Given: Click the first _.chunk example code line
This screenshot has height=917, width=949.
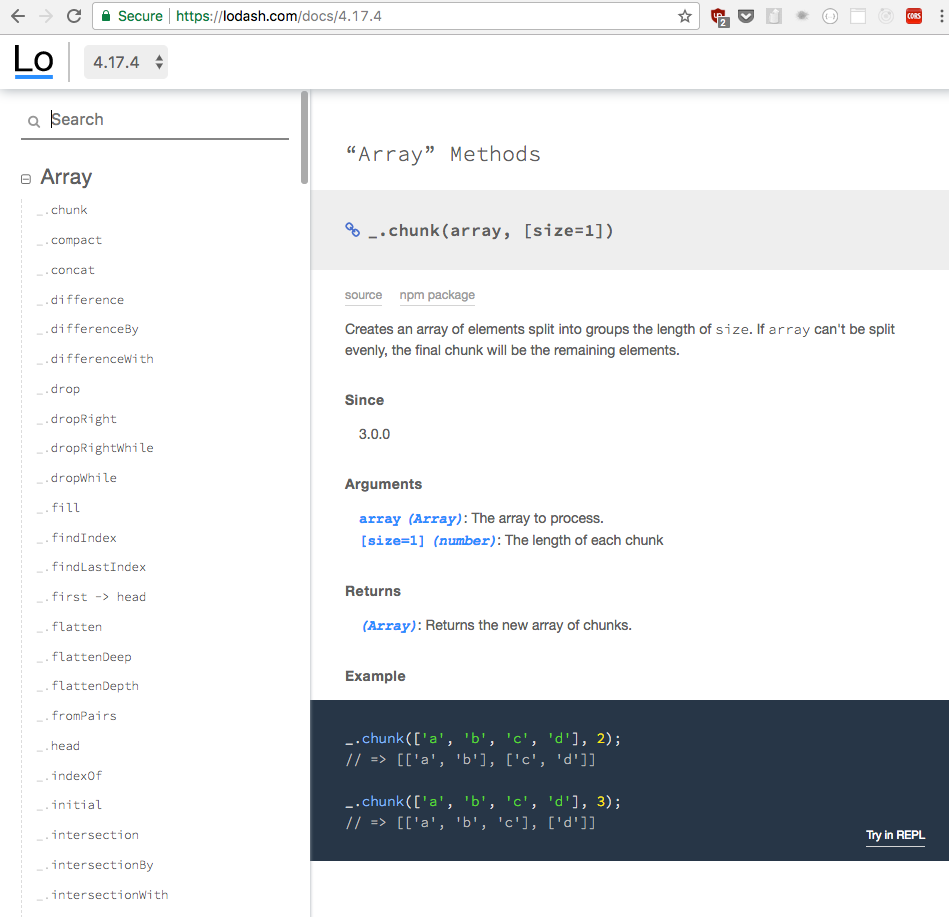Looking at the screenshot, I should [483, 738].
